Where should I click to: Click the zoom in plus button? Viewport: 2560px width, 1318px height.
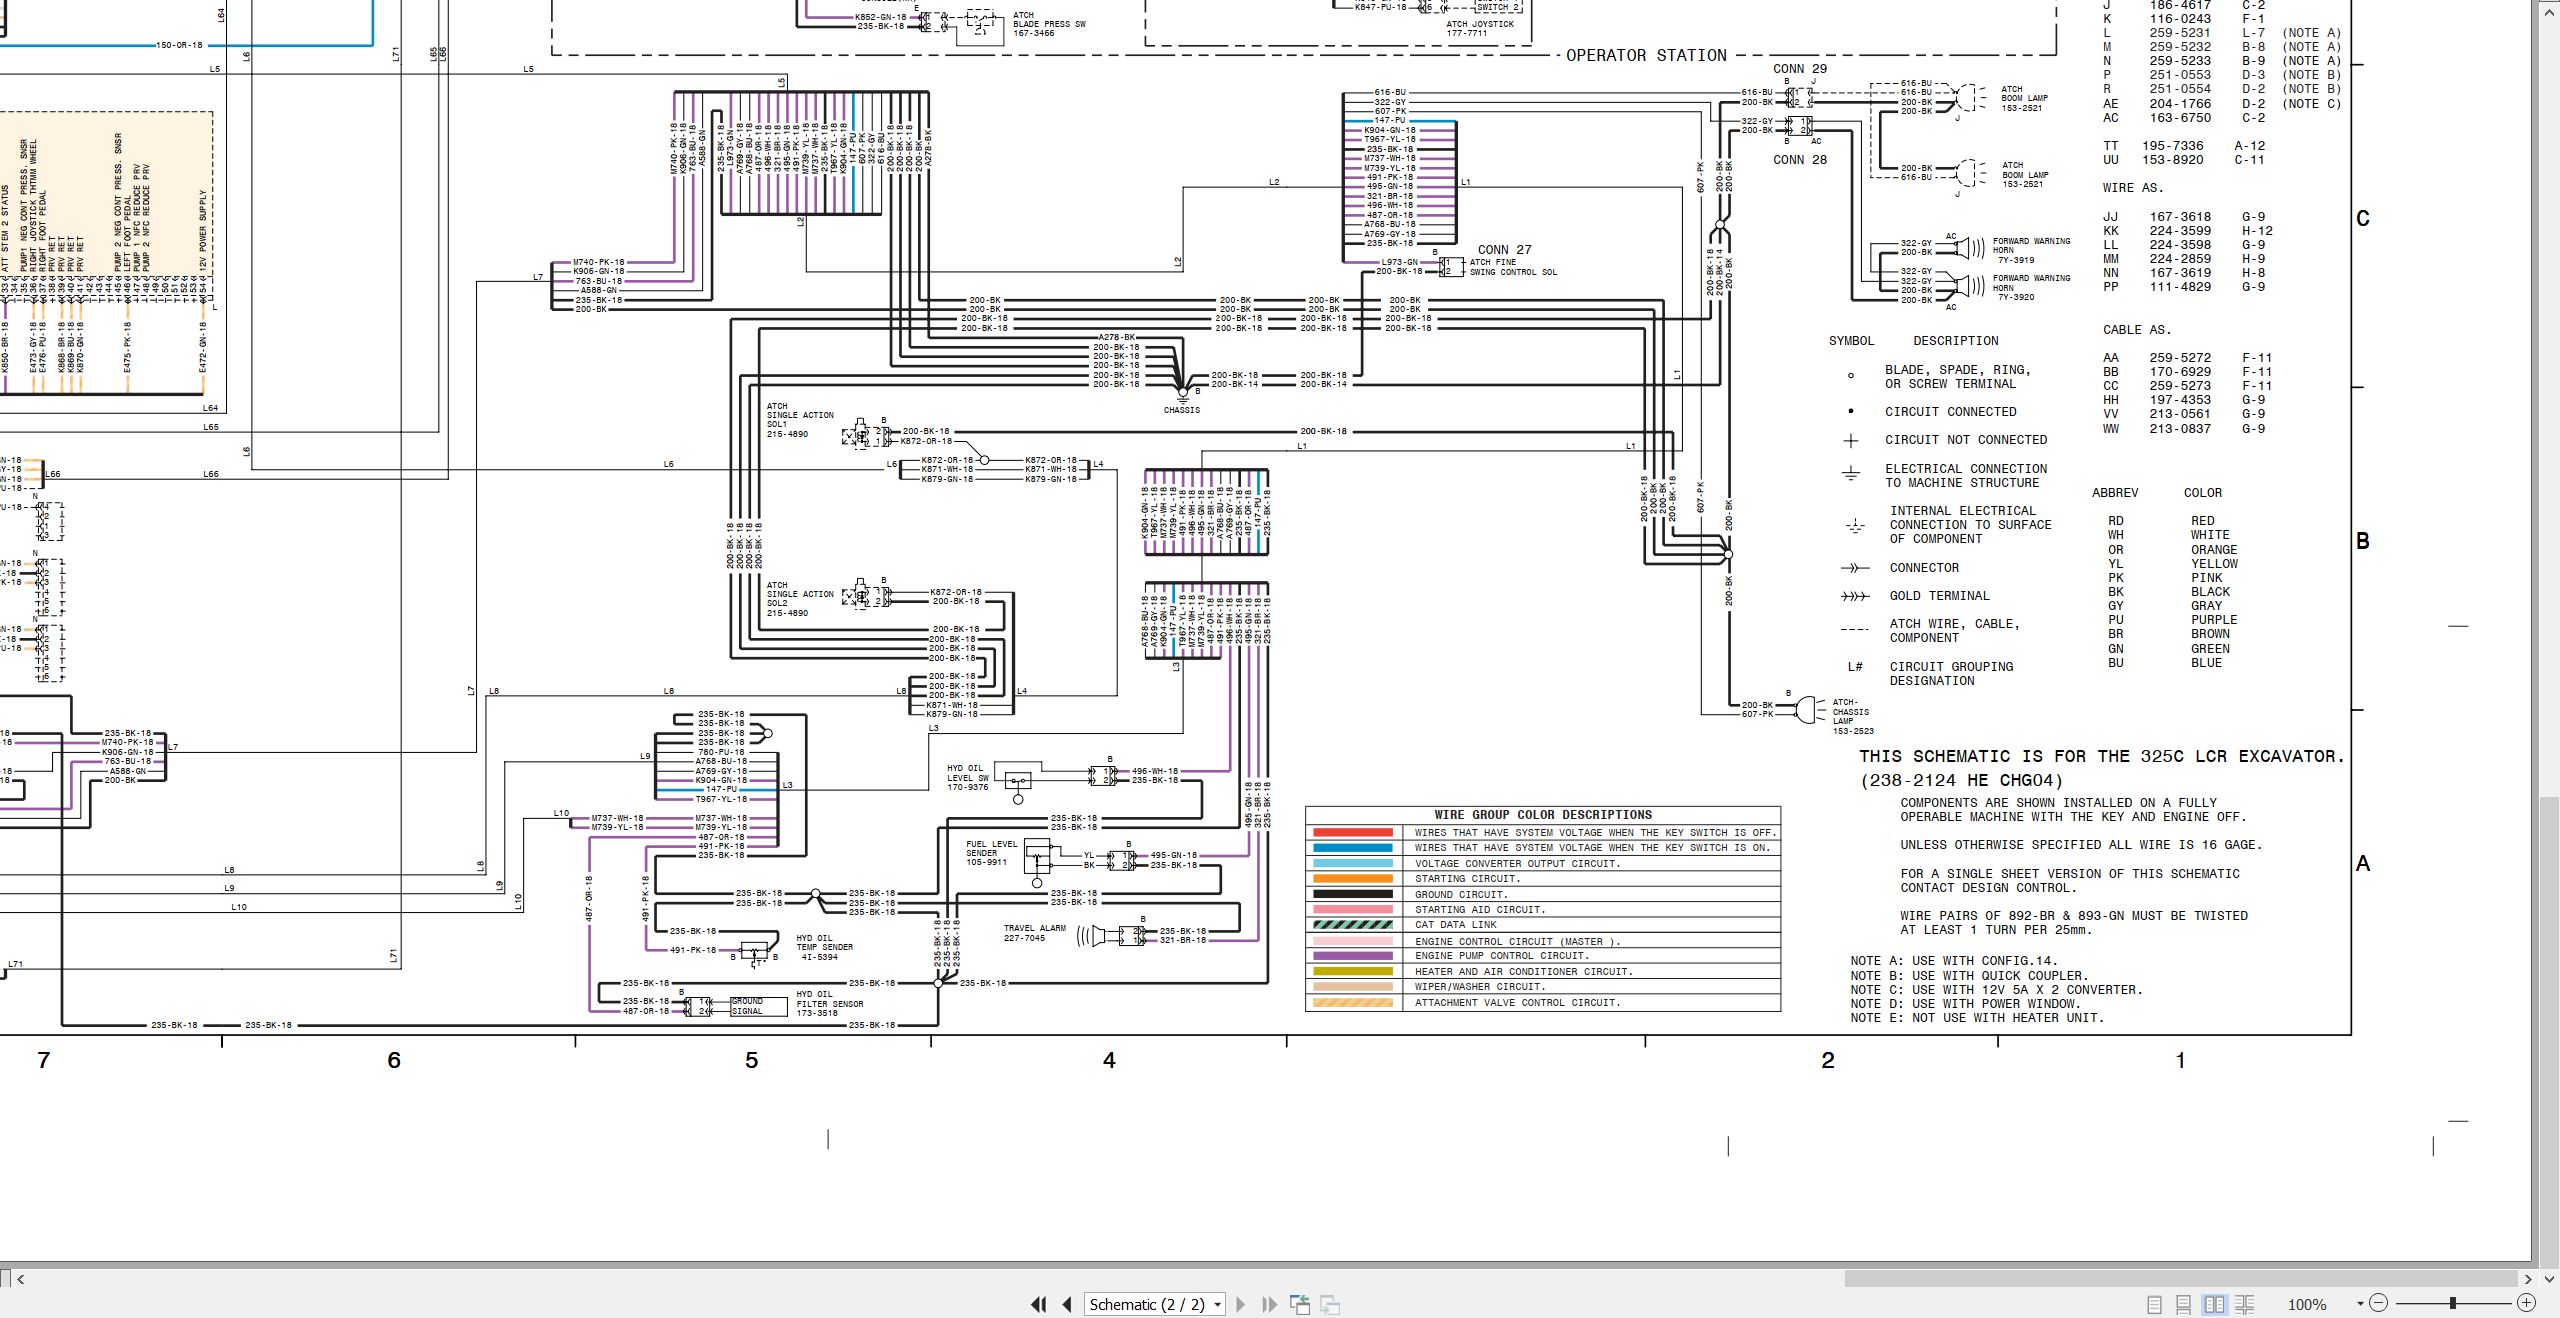2527,1303
